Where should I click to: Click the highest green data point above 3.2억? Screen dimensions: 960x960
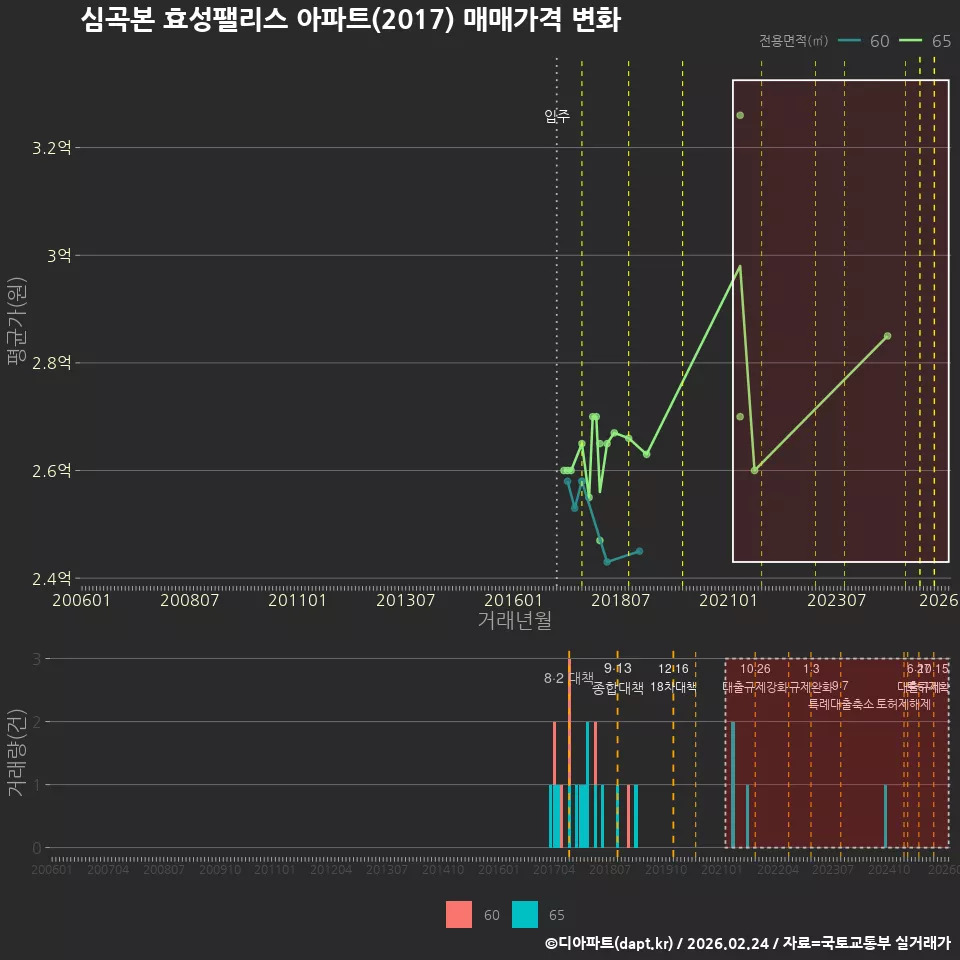740,115
